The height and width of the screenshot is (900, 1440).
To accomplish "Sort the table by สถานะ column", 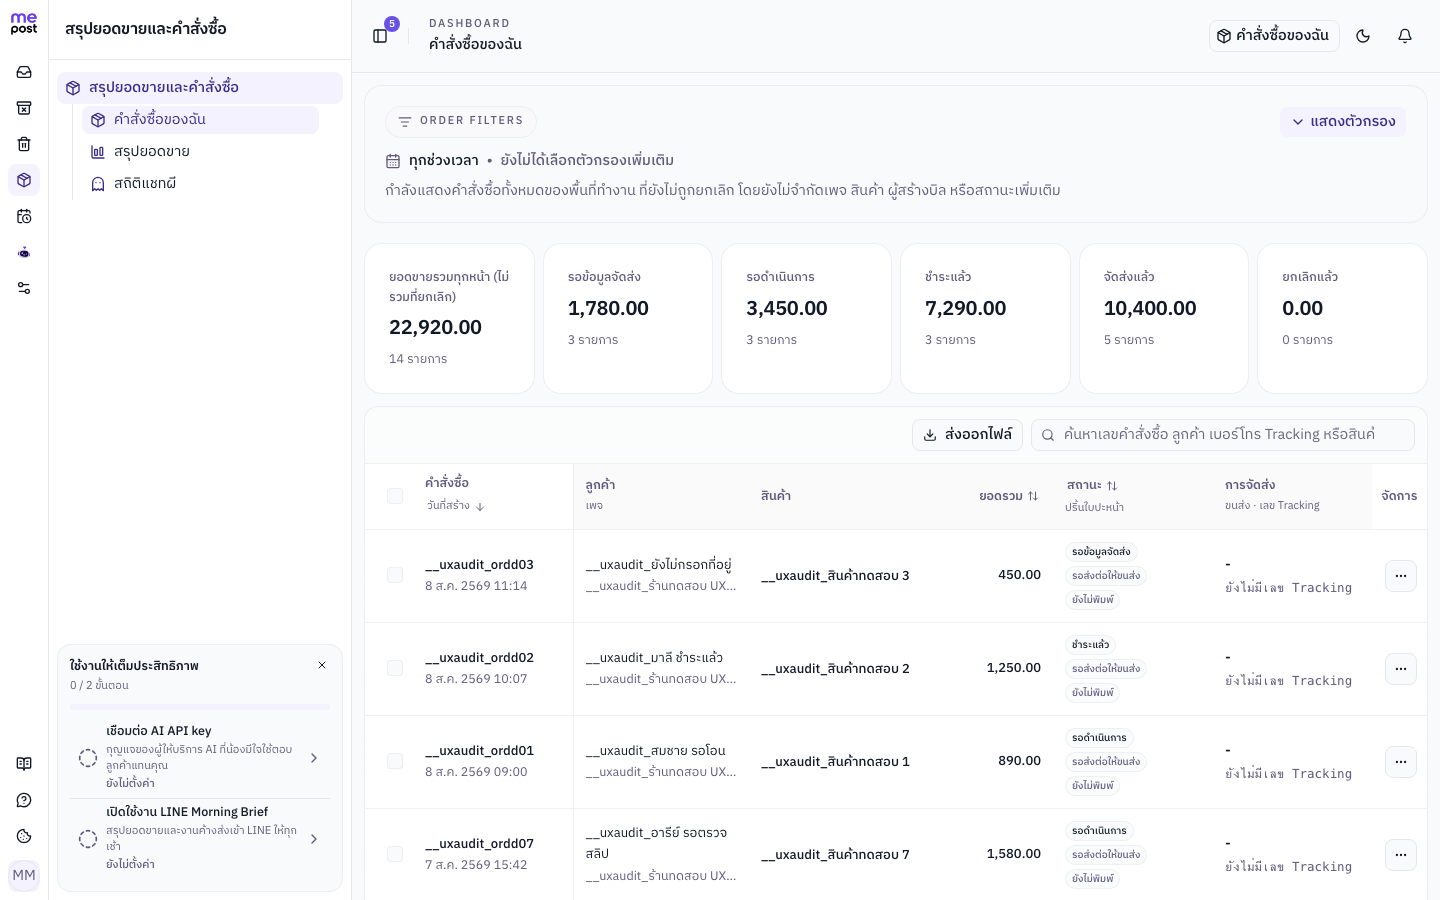I will point(1092,485).
